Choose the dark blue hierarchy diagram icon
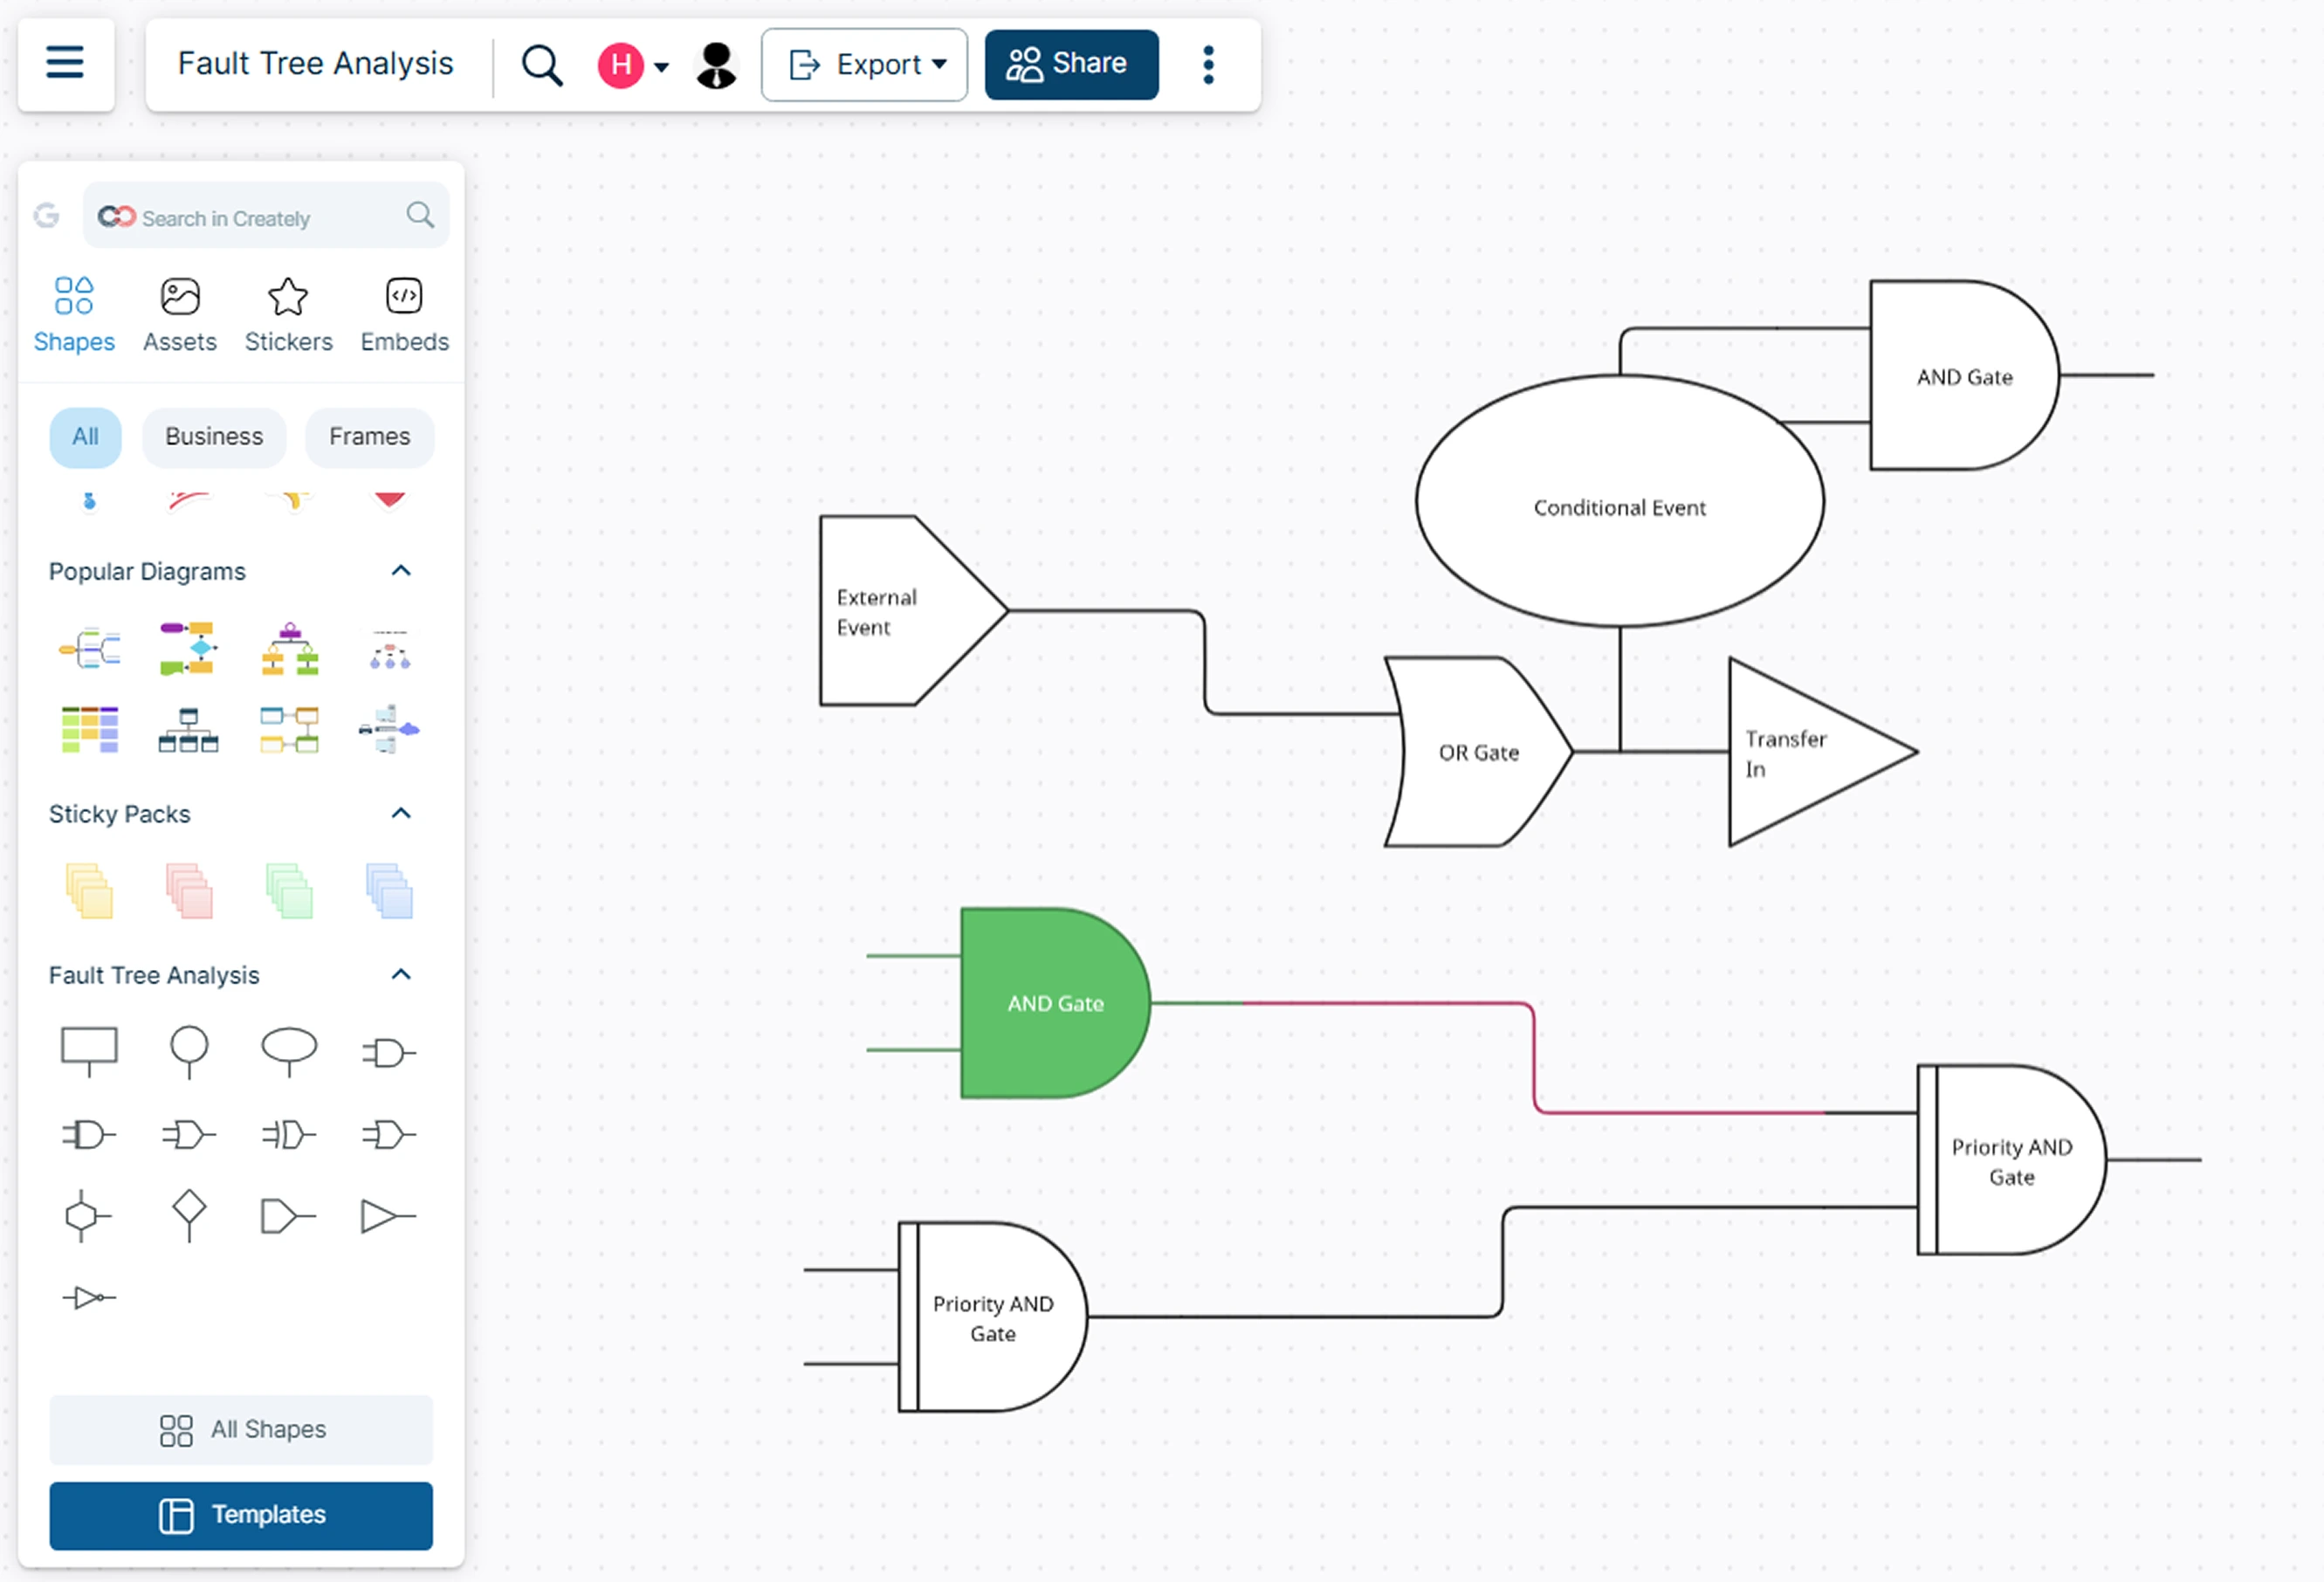Screen dimensions: 2324x1582 (188, 730)
